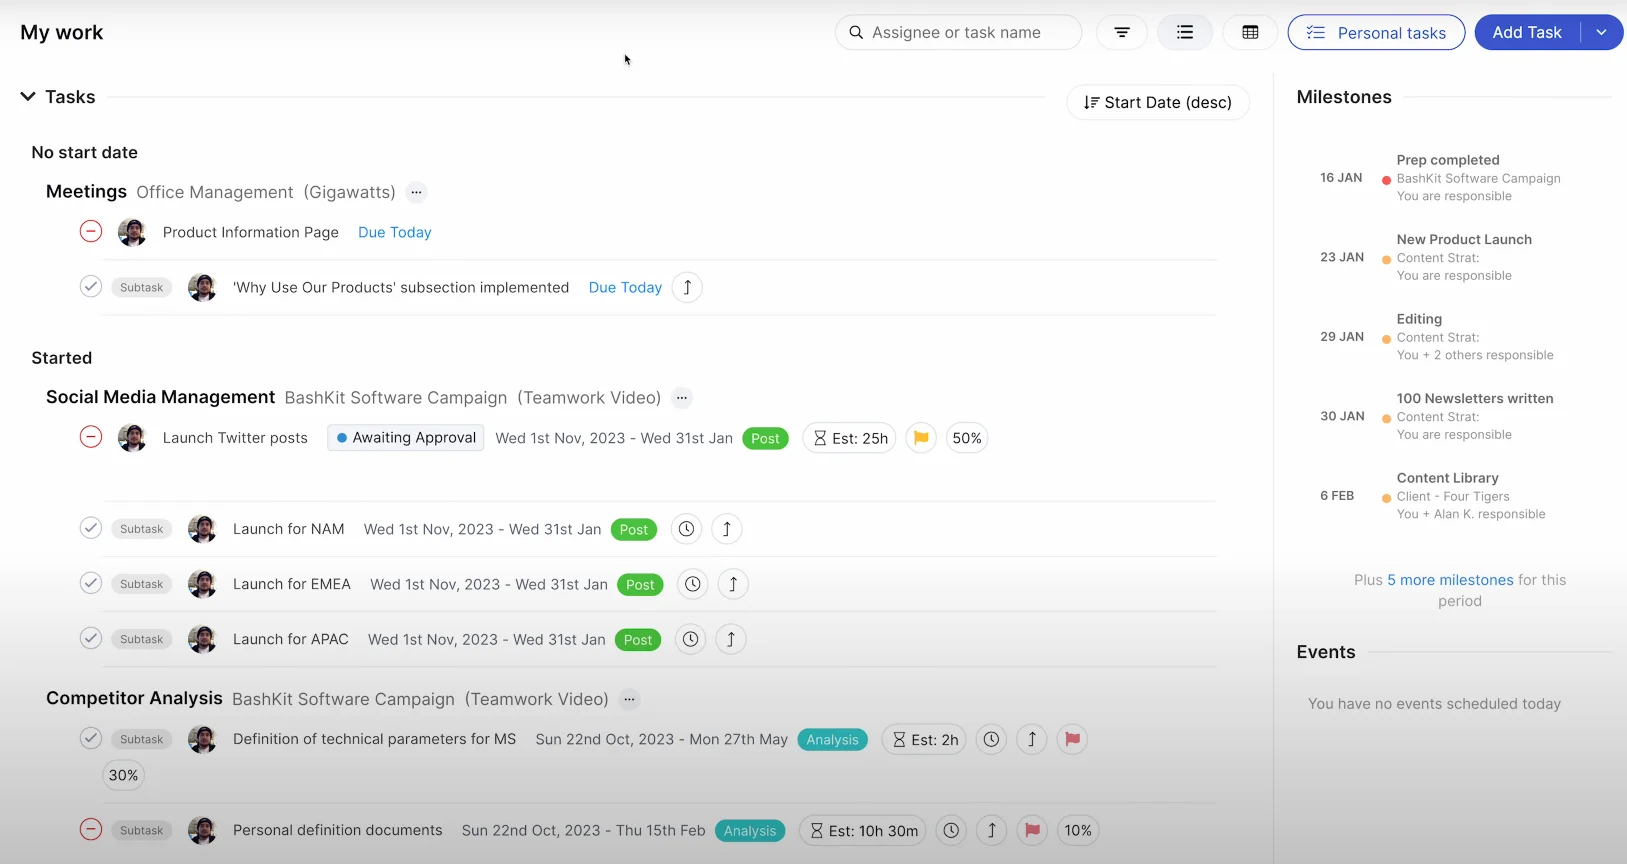This screenshot has width=1627, height=864.
Task: Click 'Due Today' on Product Information Page
Action: (395, 232)
